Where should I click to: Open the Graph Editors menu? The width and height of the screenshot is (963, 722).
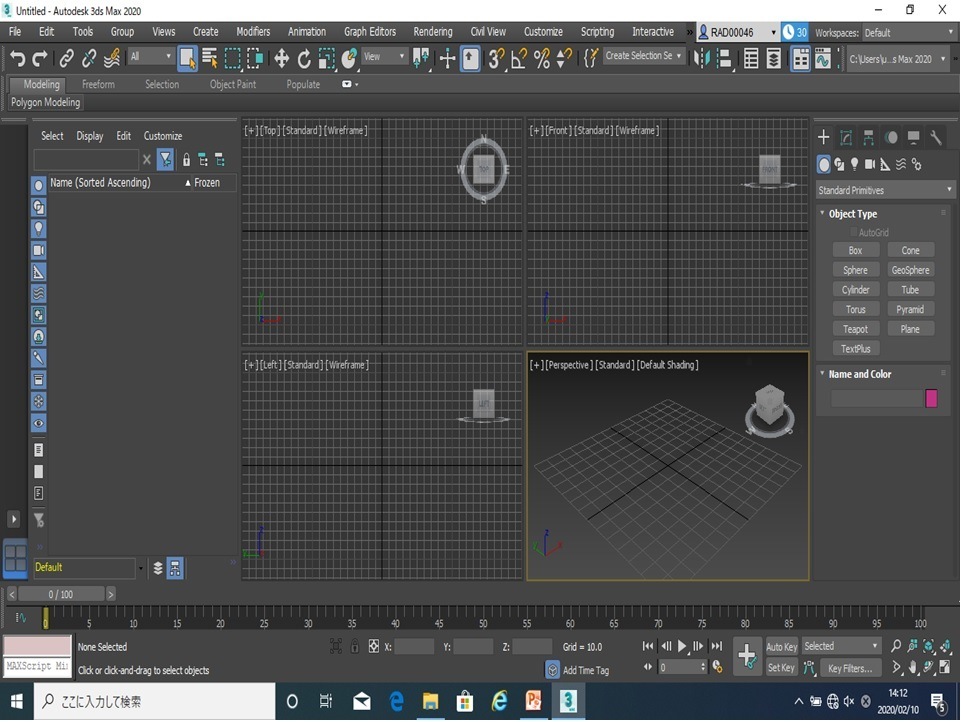[370, 31]
